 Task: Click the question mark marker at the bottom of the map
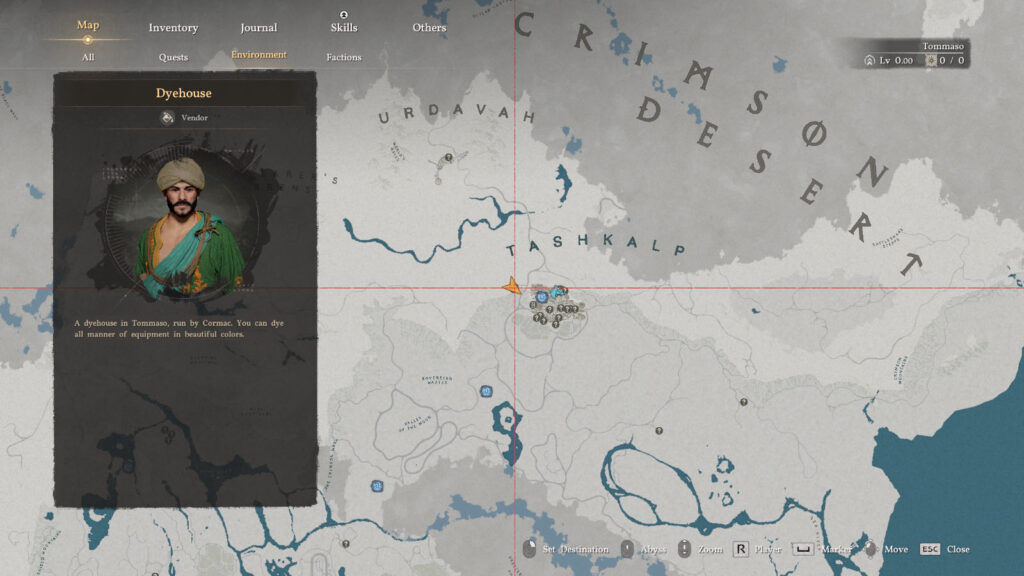[345, 543]
